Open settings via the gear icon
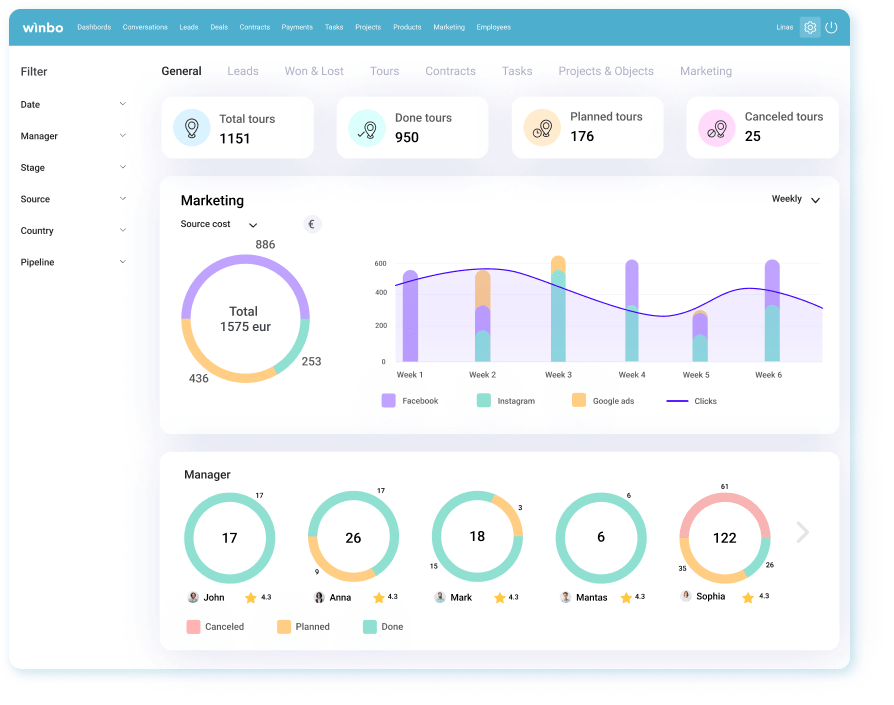 click(x=810, y=28)
